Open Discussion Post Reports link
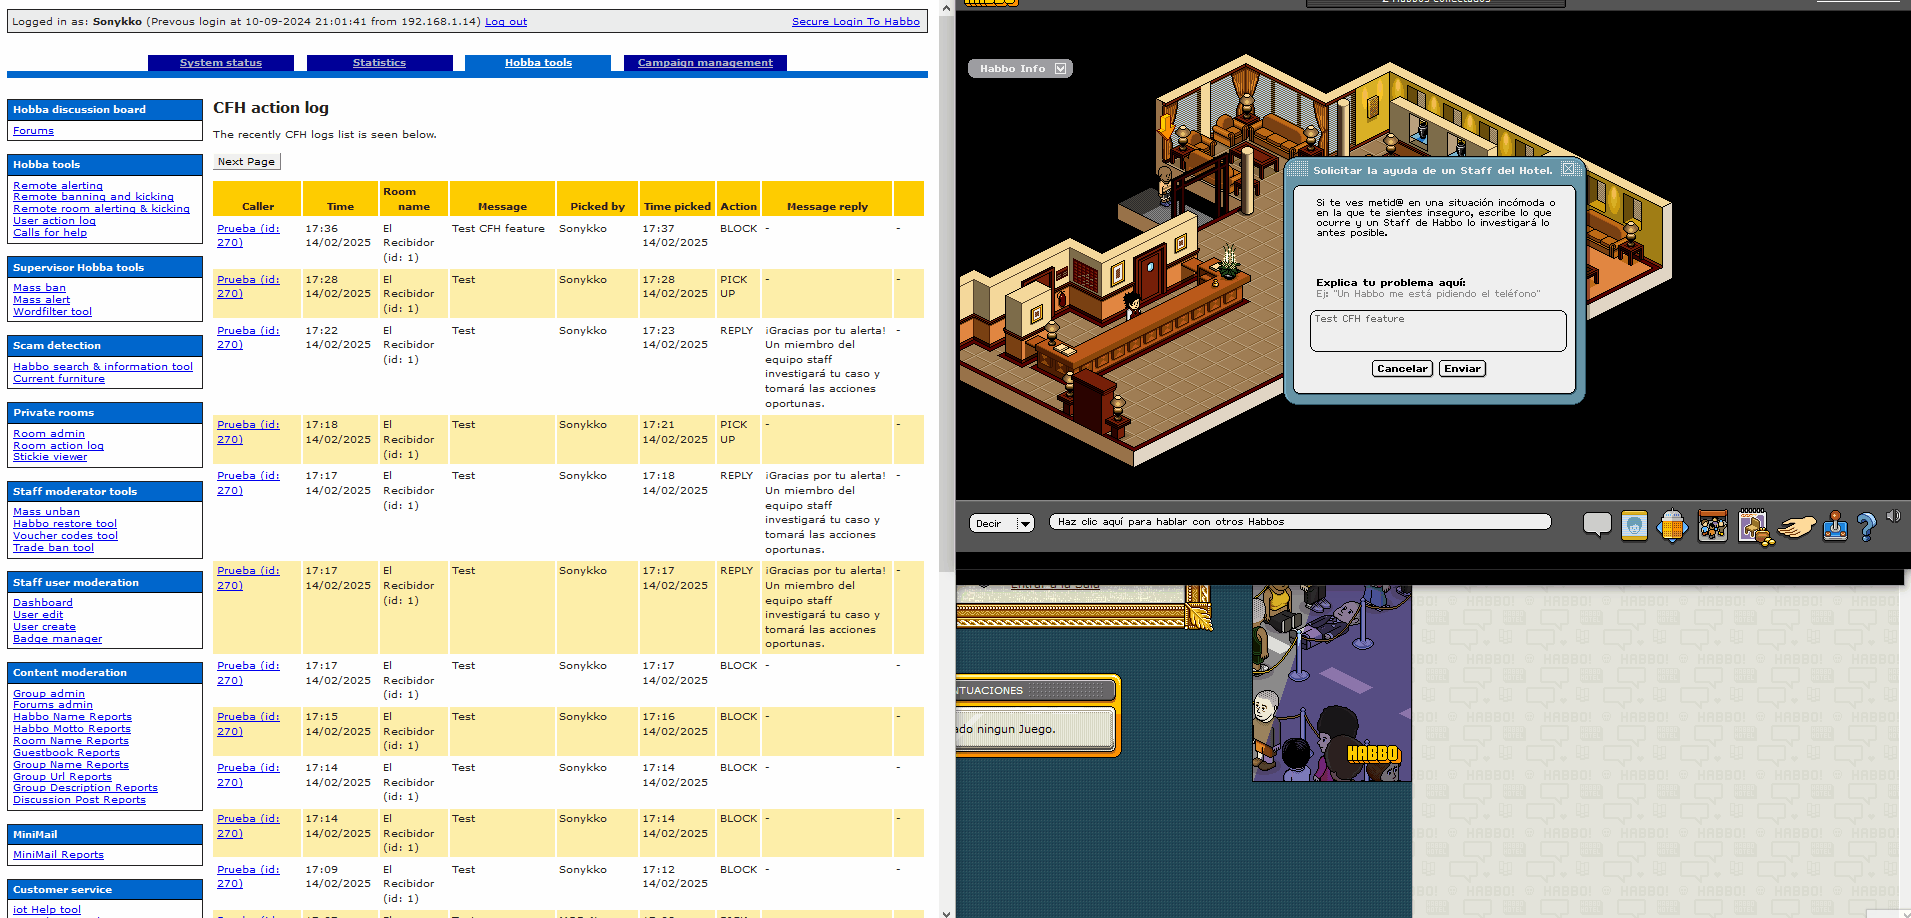This screenshot has height=918, width=1911. (79, 800)
